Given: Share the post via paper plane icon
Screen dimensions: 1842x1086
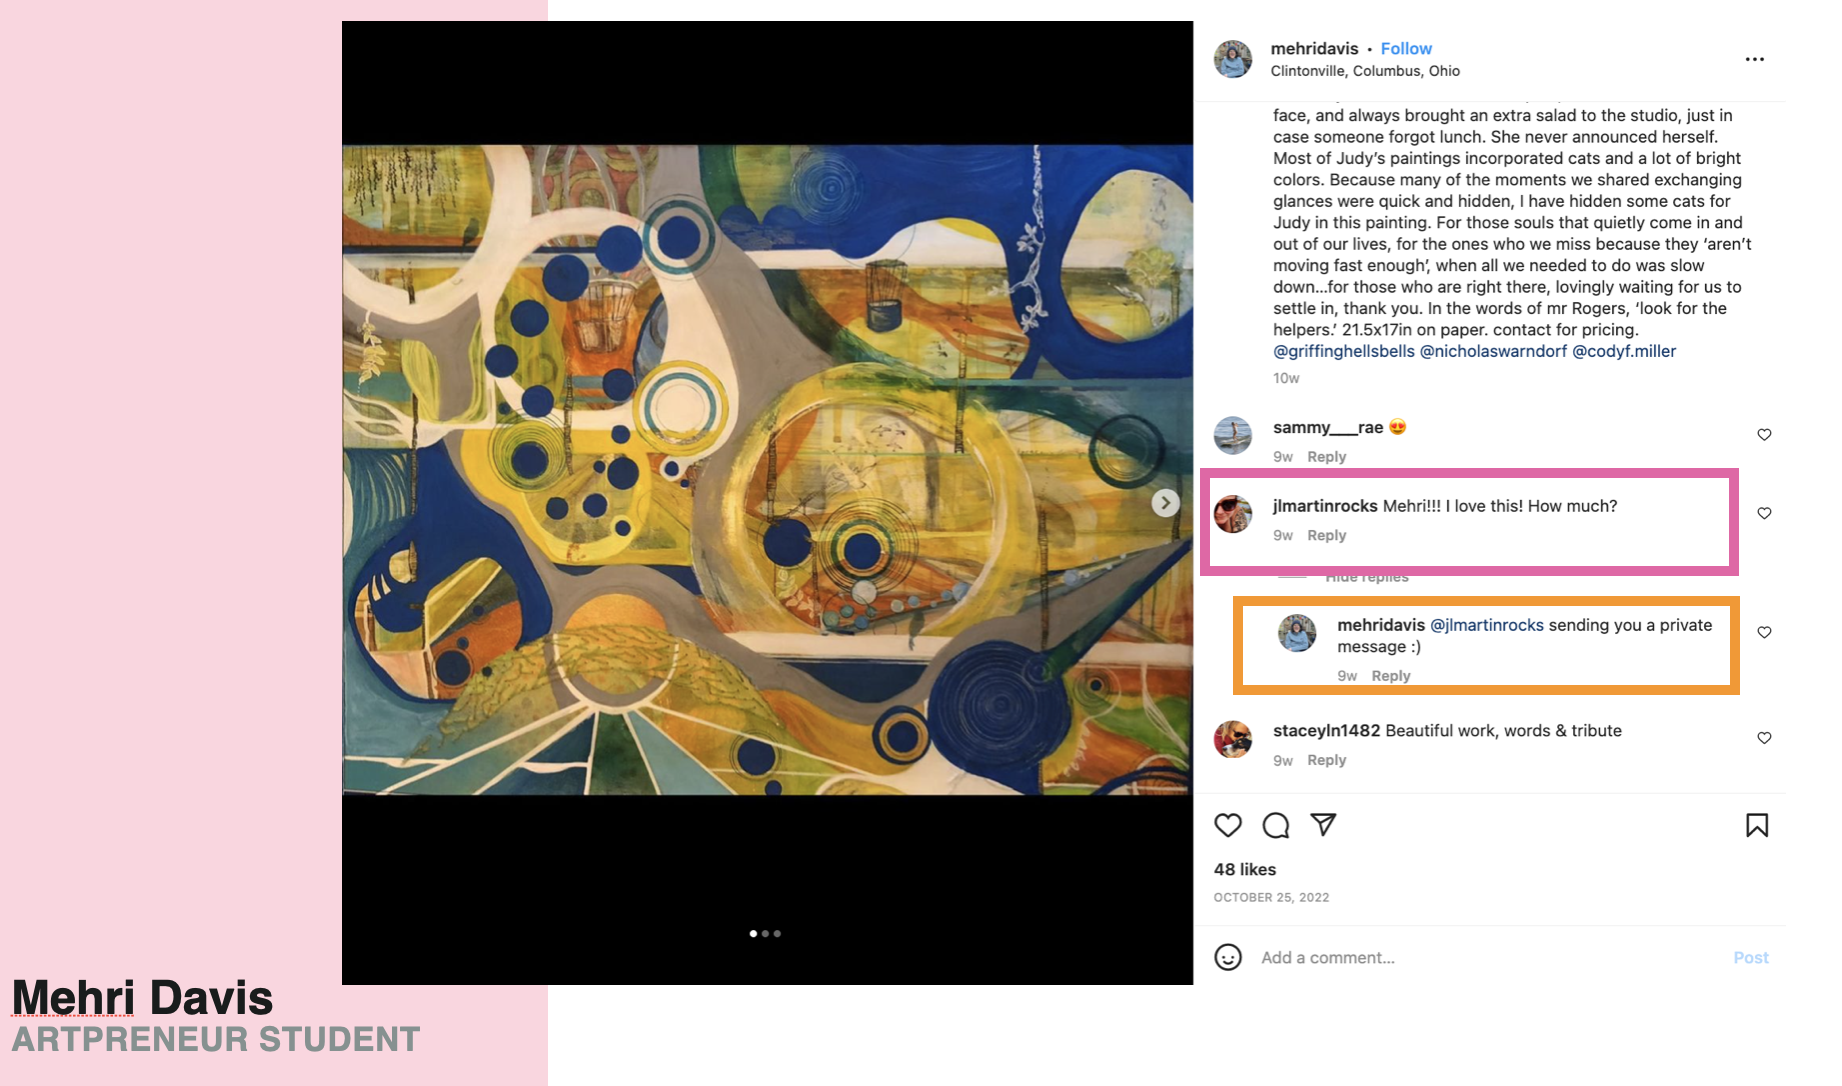Looking at the screenshot, I should point(1323,824).
